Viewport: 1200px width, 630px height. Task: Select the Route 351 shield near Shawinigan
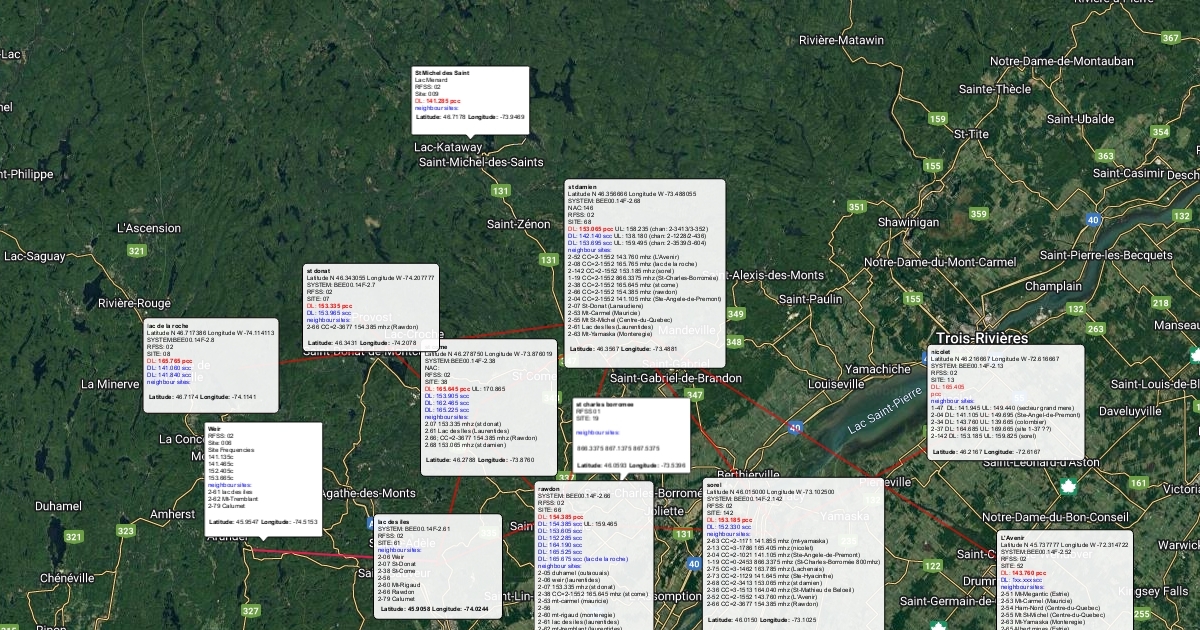pos(856,207)
